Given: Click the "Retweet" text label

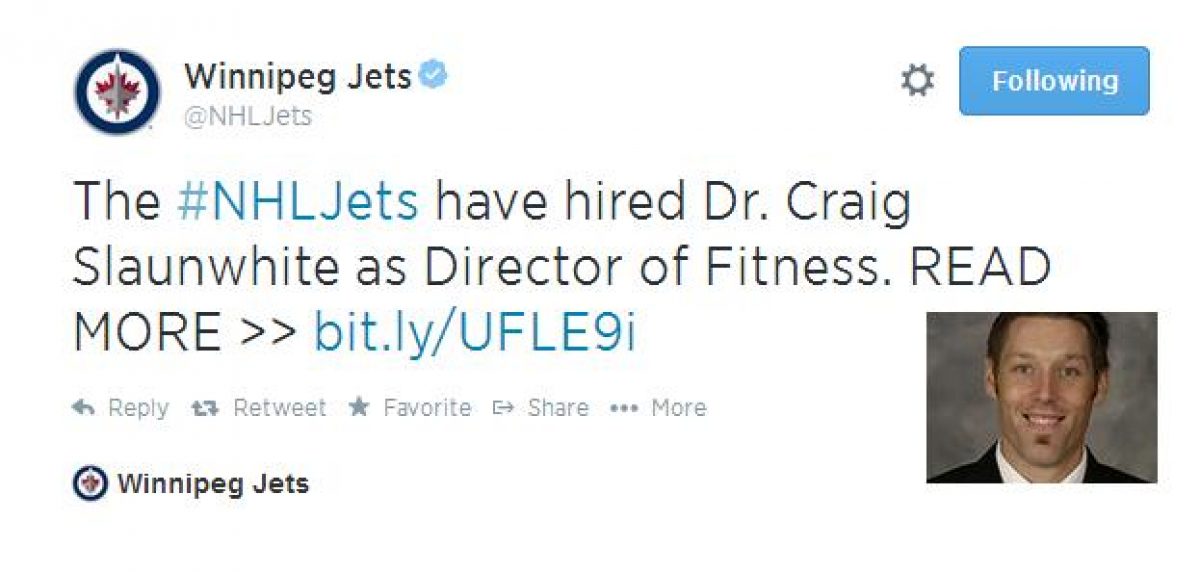Looking at the screenshot, I should point(279,408).
